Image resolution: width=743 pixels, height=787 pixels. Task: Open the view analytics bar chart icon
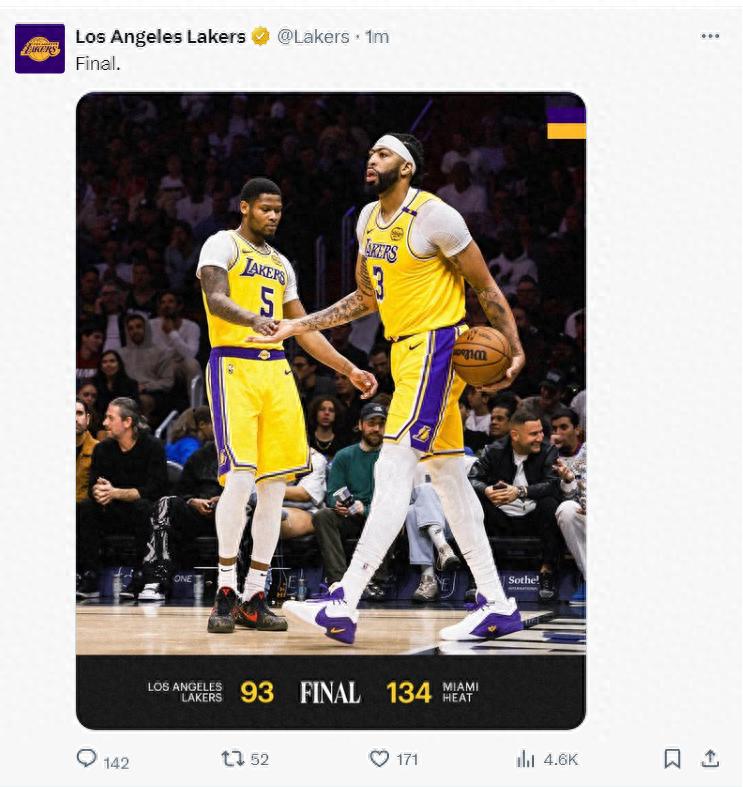tap(526, 759)
